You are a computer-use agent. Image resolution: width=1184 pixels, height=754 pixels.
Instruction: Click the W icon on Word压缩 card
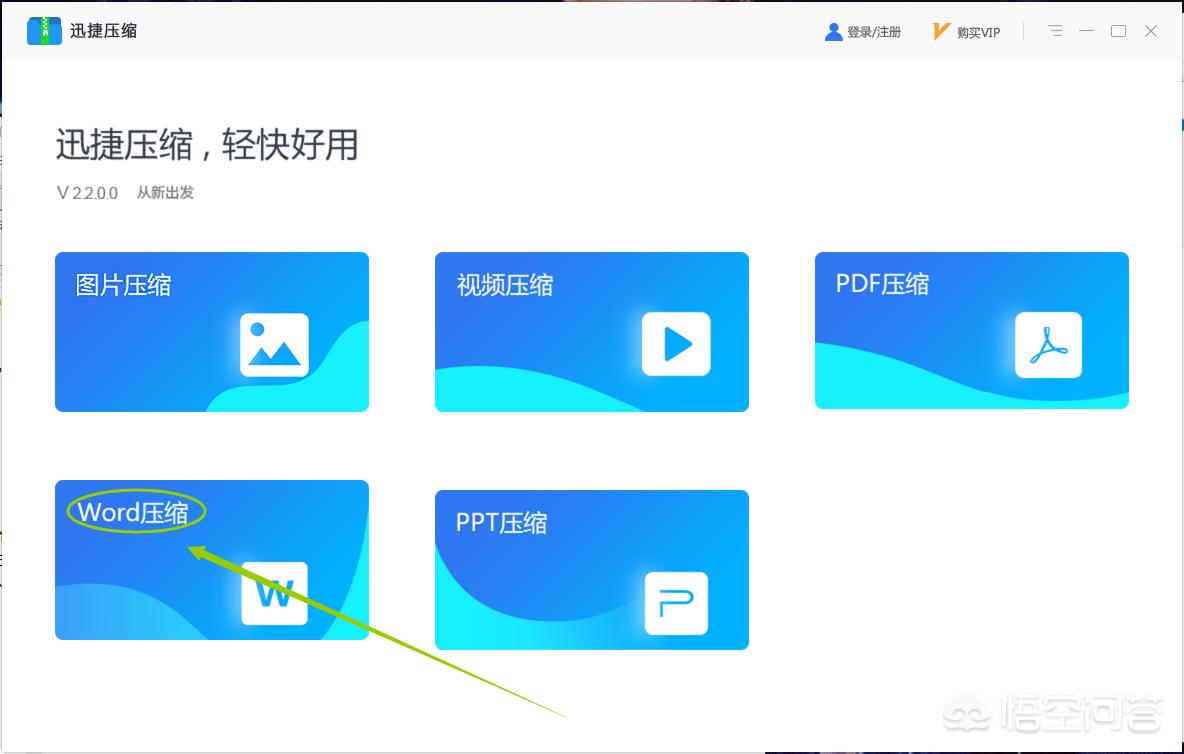pyautogui.click(x=274, y=592)
